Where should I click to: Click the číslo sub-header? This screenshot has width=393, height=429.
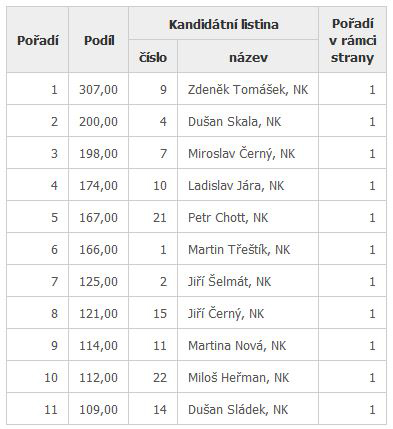click(153, 57)
